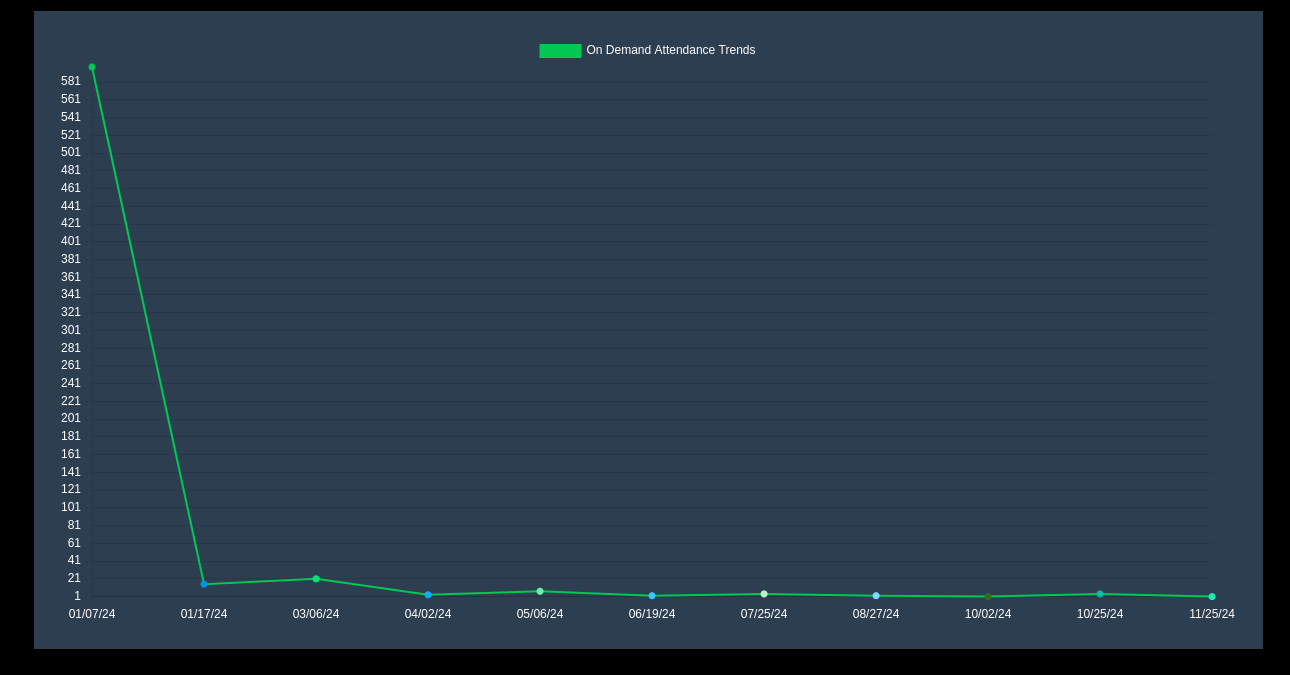This screenshot has height=675, width=1290.
Task: Toggle the On Demand Attendance Trends series visibility
Action: point(560,50)
